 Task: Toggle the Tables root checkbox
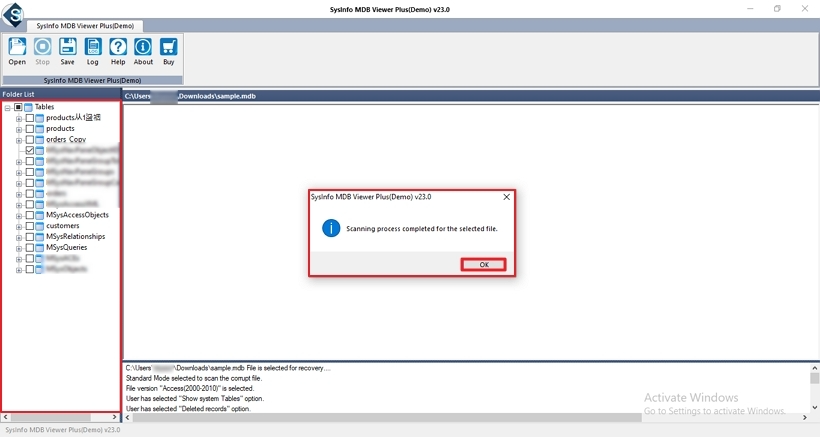click(18, 107)
